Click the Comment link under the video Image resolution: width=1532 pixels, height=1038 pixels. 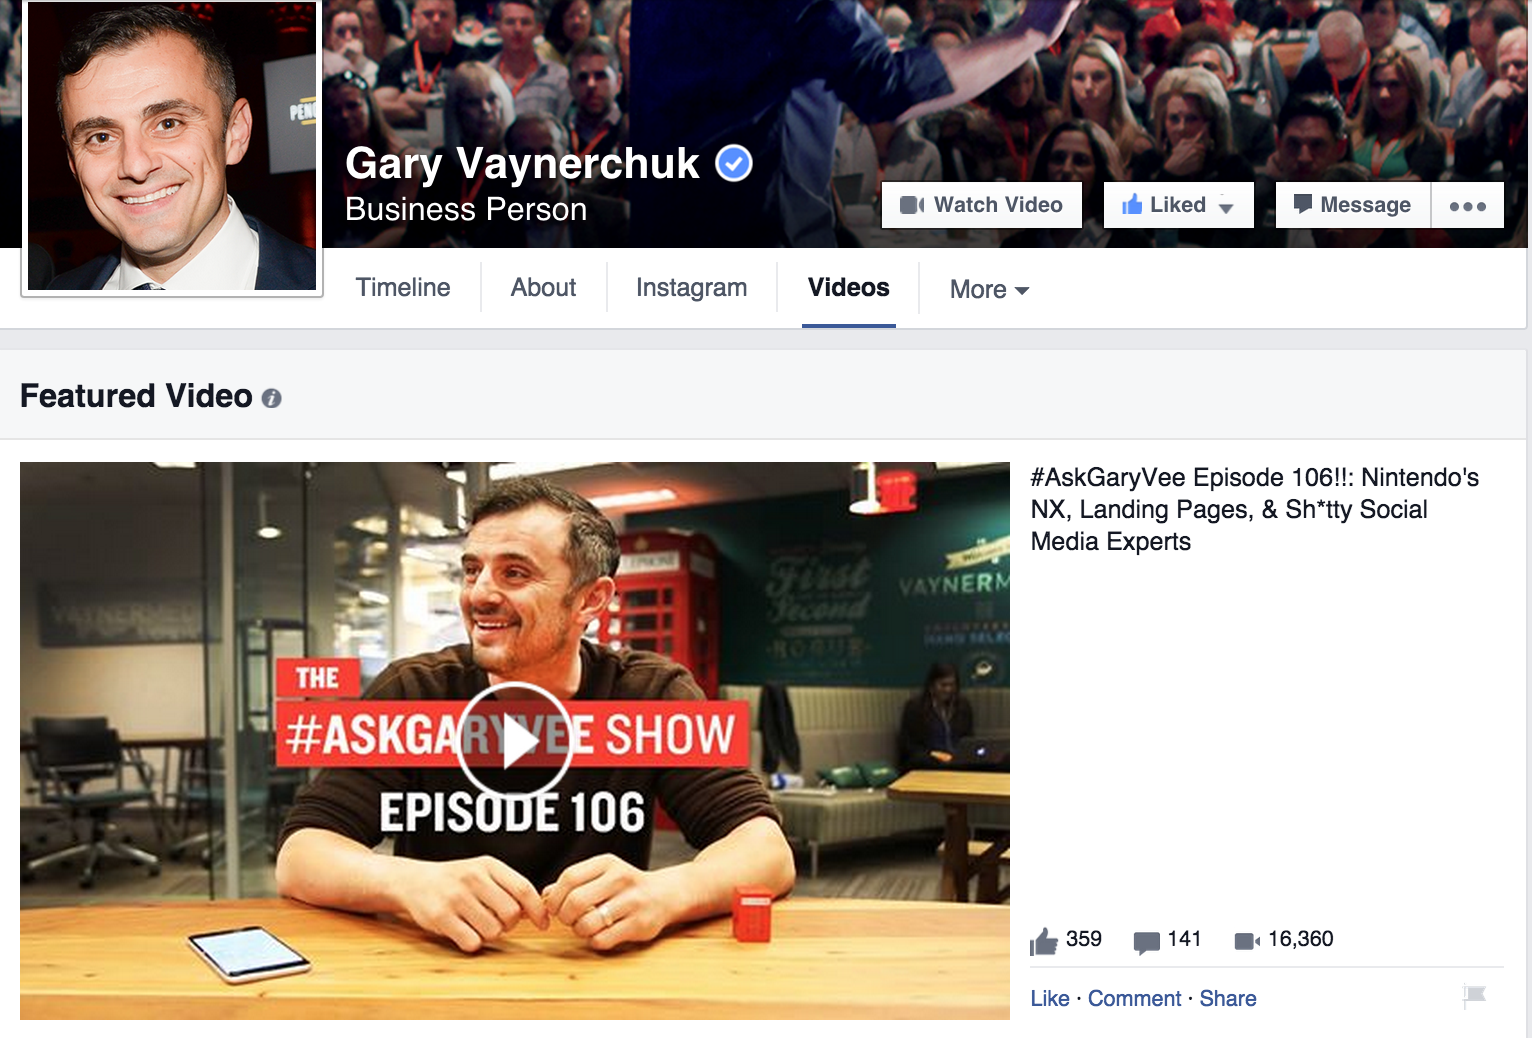tap(1134, 998)
